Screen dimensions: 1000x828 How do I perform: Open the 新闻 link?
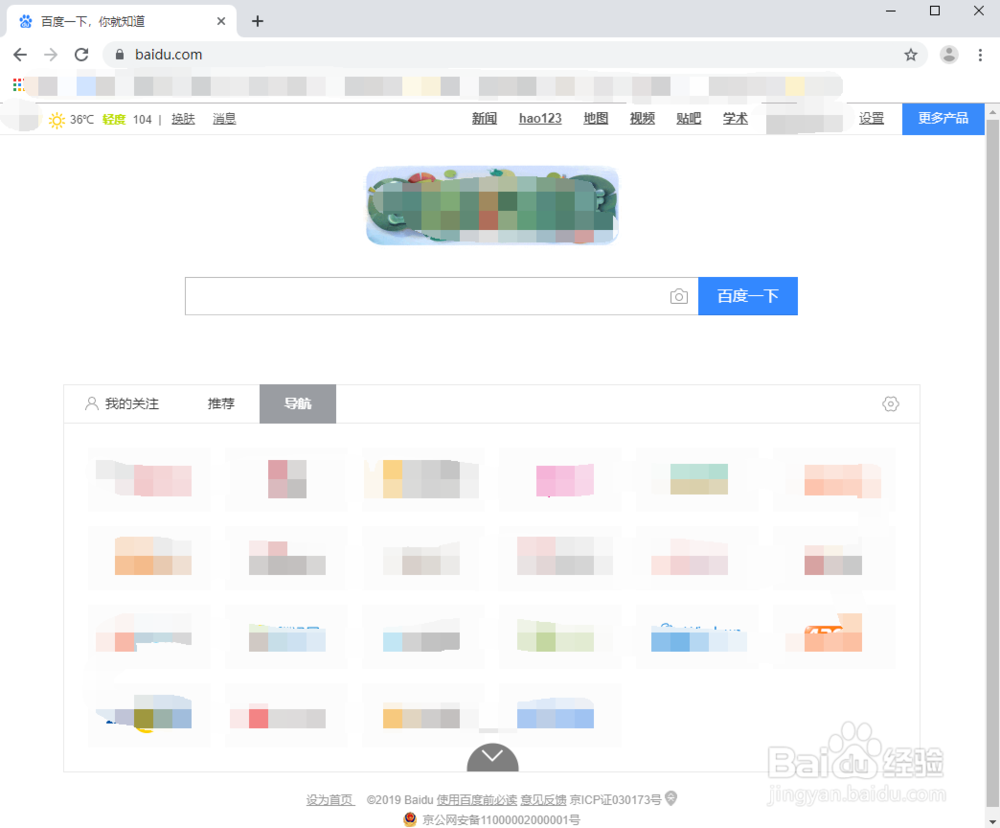[x=484, y=119]
